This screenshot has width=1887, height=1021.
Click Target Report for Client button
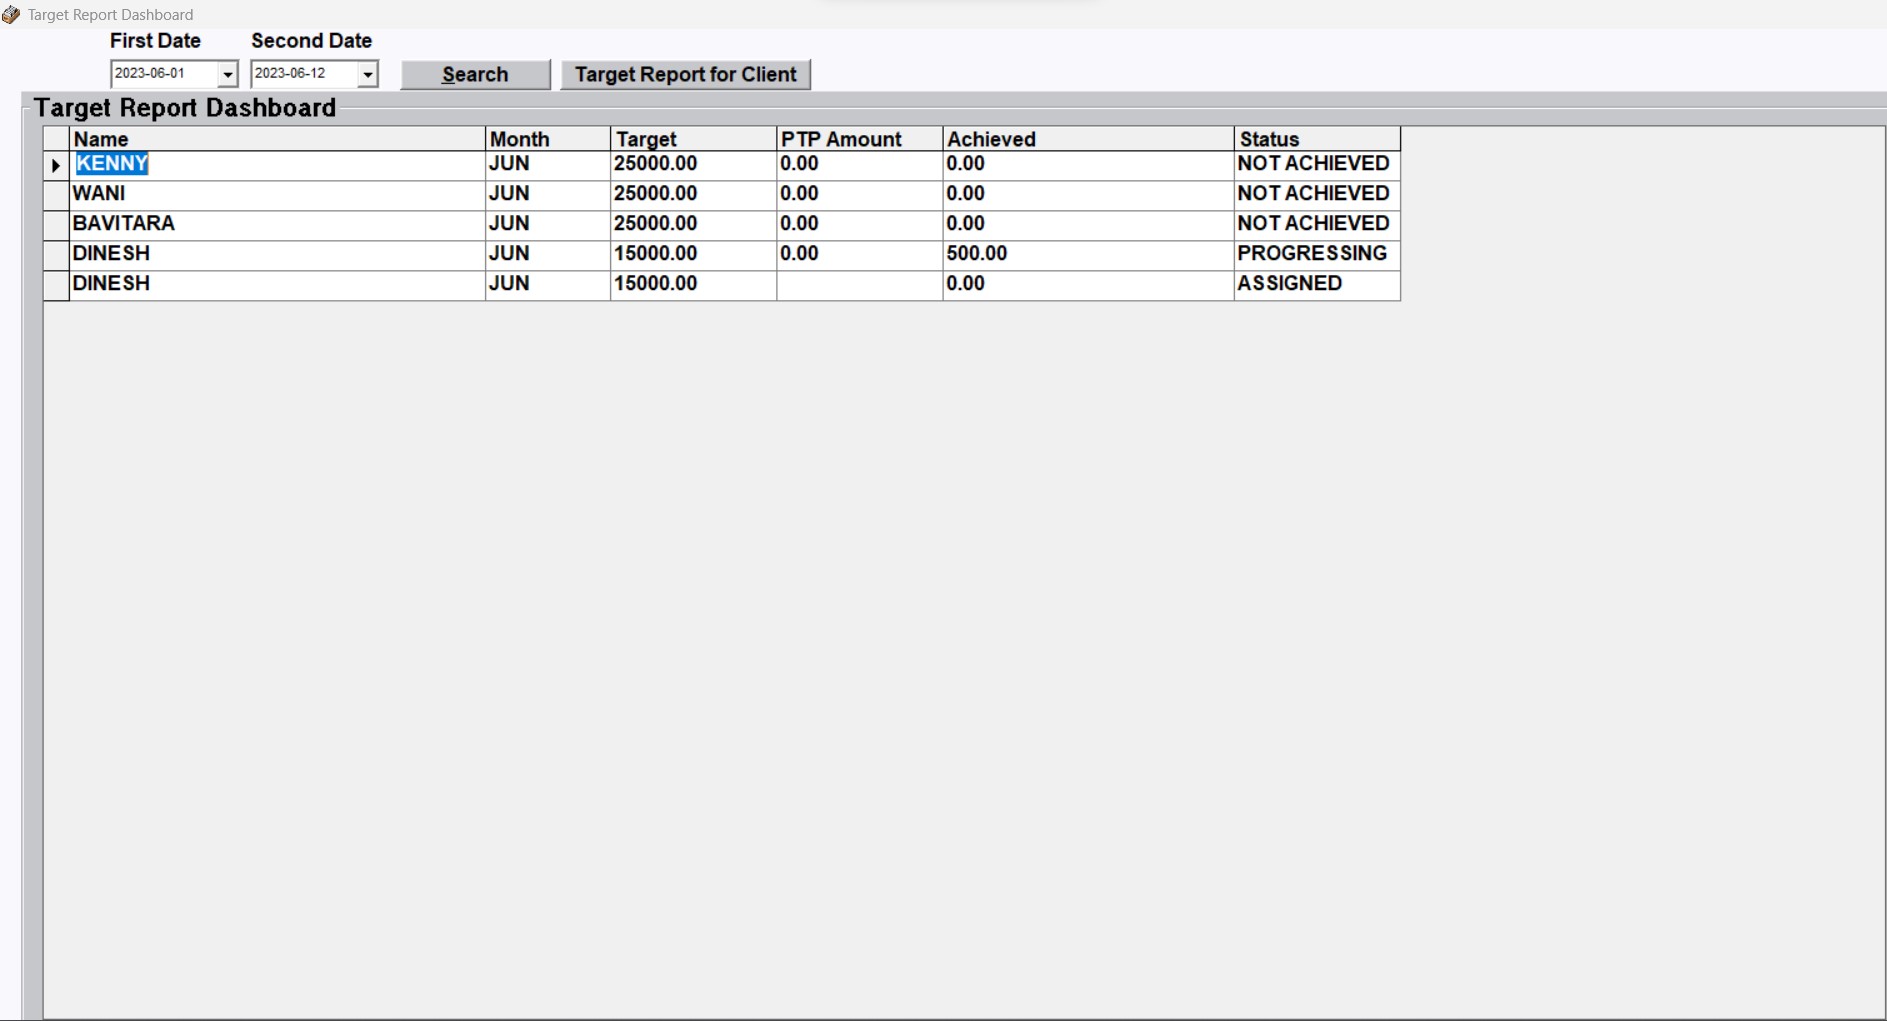pyautogui.click(x=685, y=75)
